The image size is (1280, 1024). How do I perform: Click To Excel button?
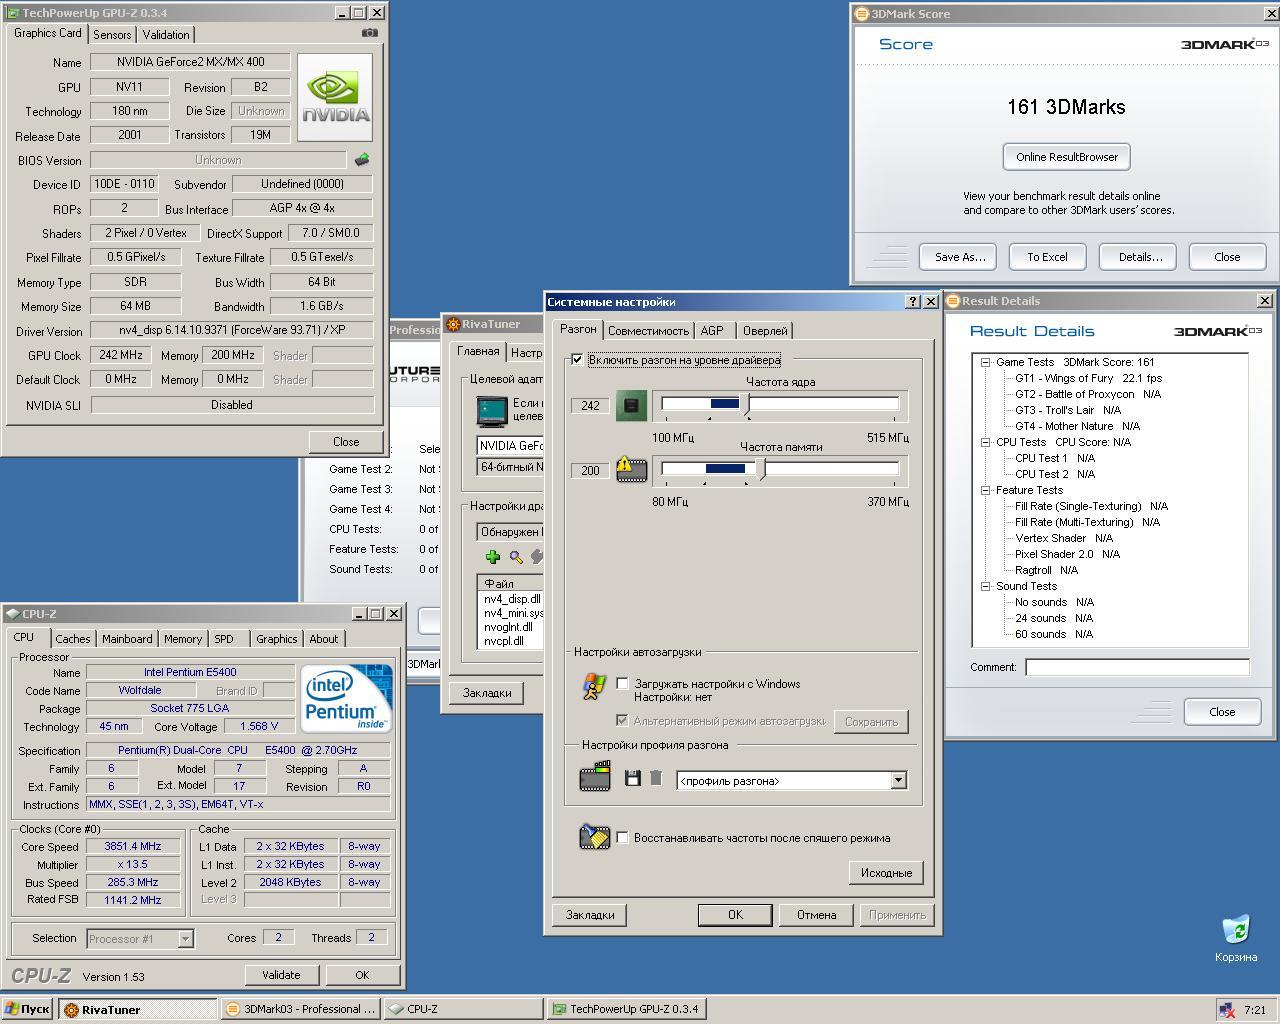(x=1047, y=257)
